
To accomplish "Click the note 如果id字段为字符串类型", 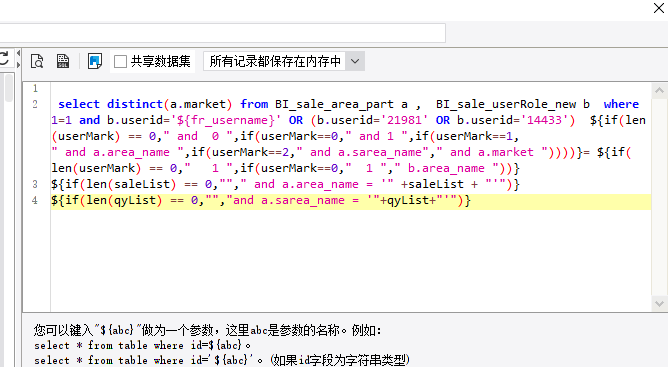I will (x=340, y=360).
